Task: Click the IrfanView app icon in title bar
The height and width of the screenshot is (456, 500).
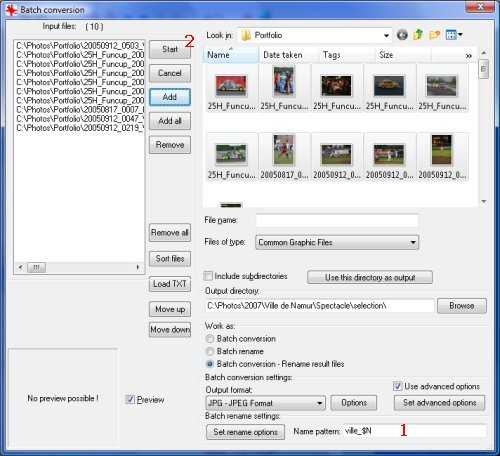Action: [x=11, y=10]
